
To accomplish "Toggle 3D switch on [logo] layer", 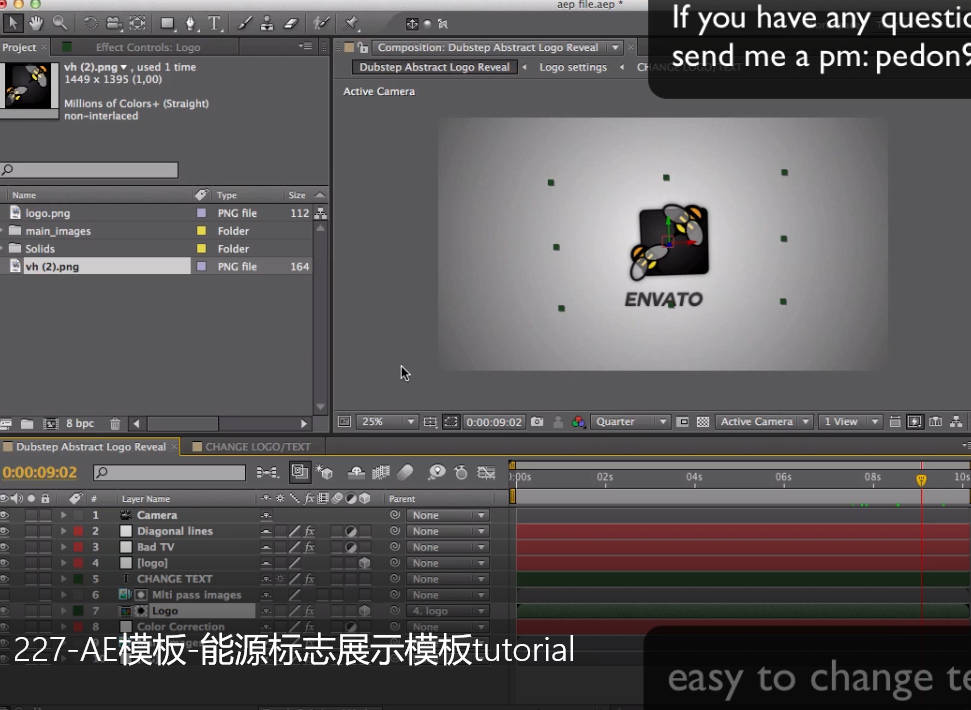I will click(365, 563).
